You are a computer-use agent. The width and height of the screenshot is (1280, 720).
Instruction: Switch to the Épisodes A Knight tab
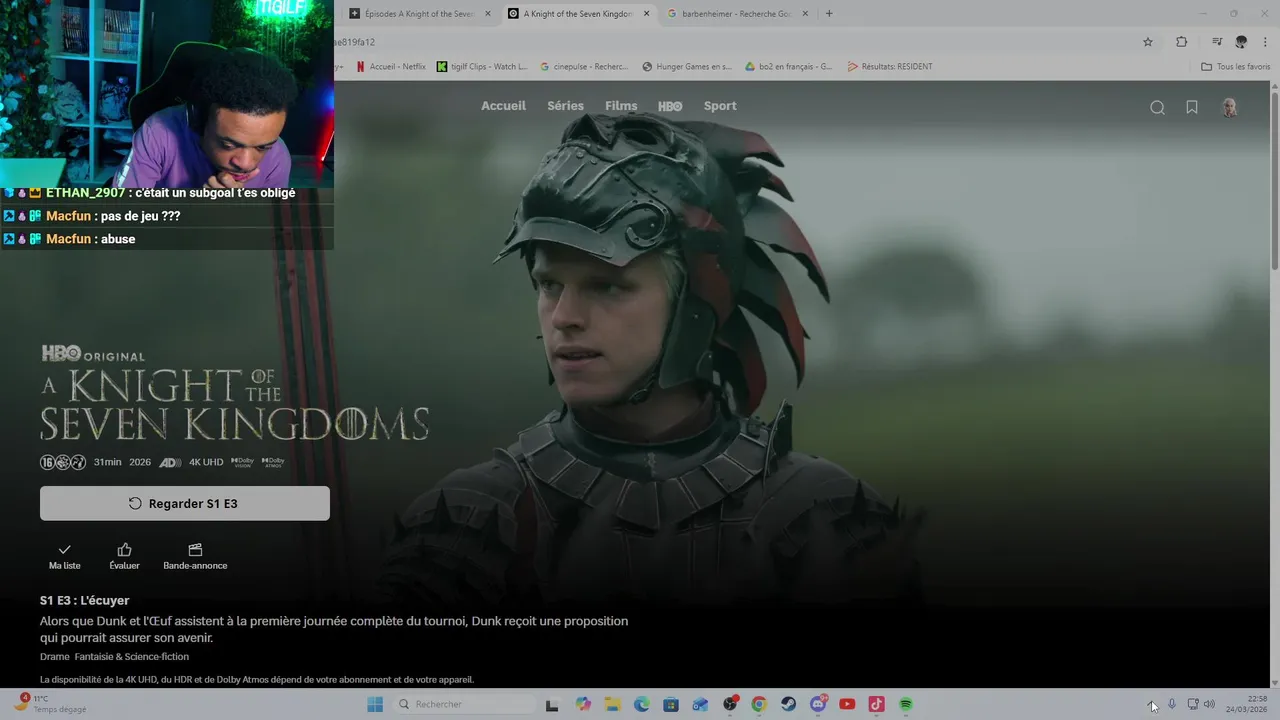(x=420, y=14)
